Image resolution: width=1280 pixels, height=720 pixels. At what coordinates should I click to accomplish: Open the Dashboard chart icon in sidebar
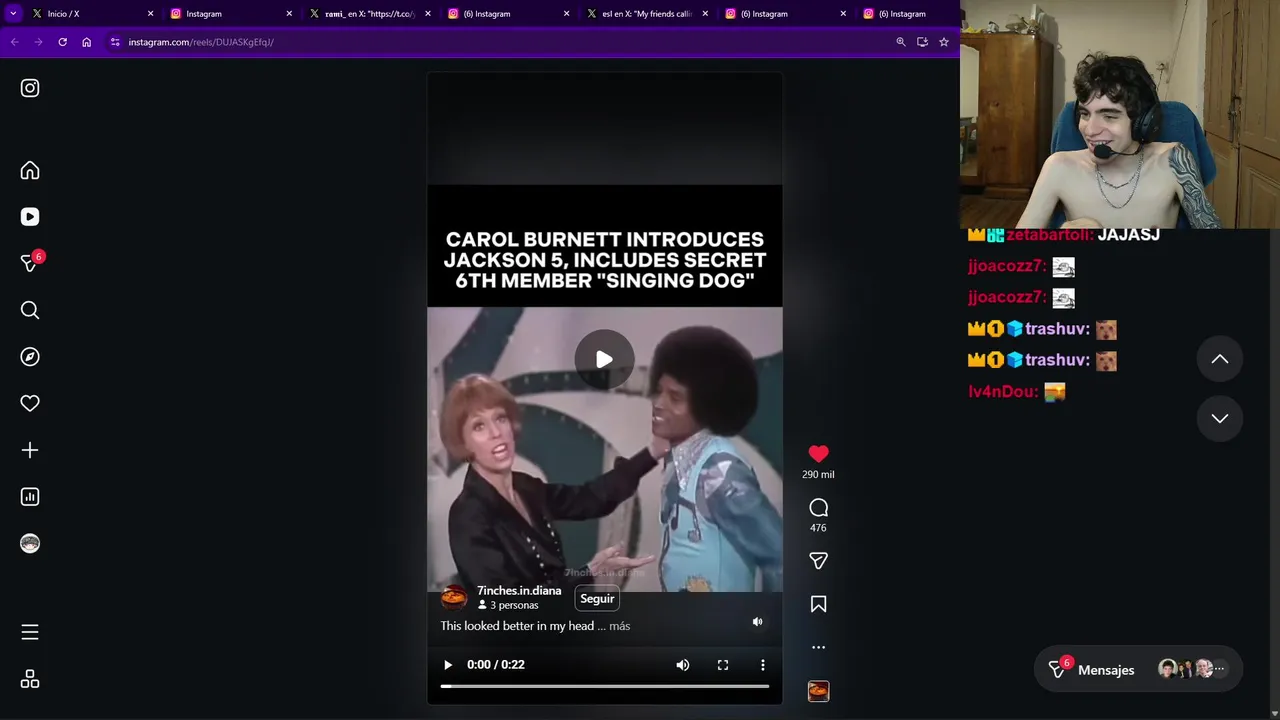point(30,497)
